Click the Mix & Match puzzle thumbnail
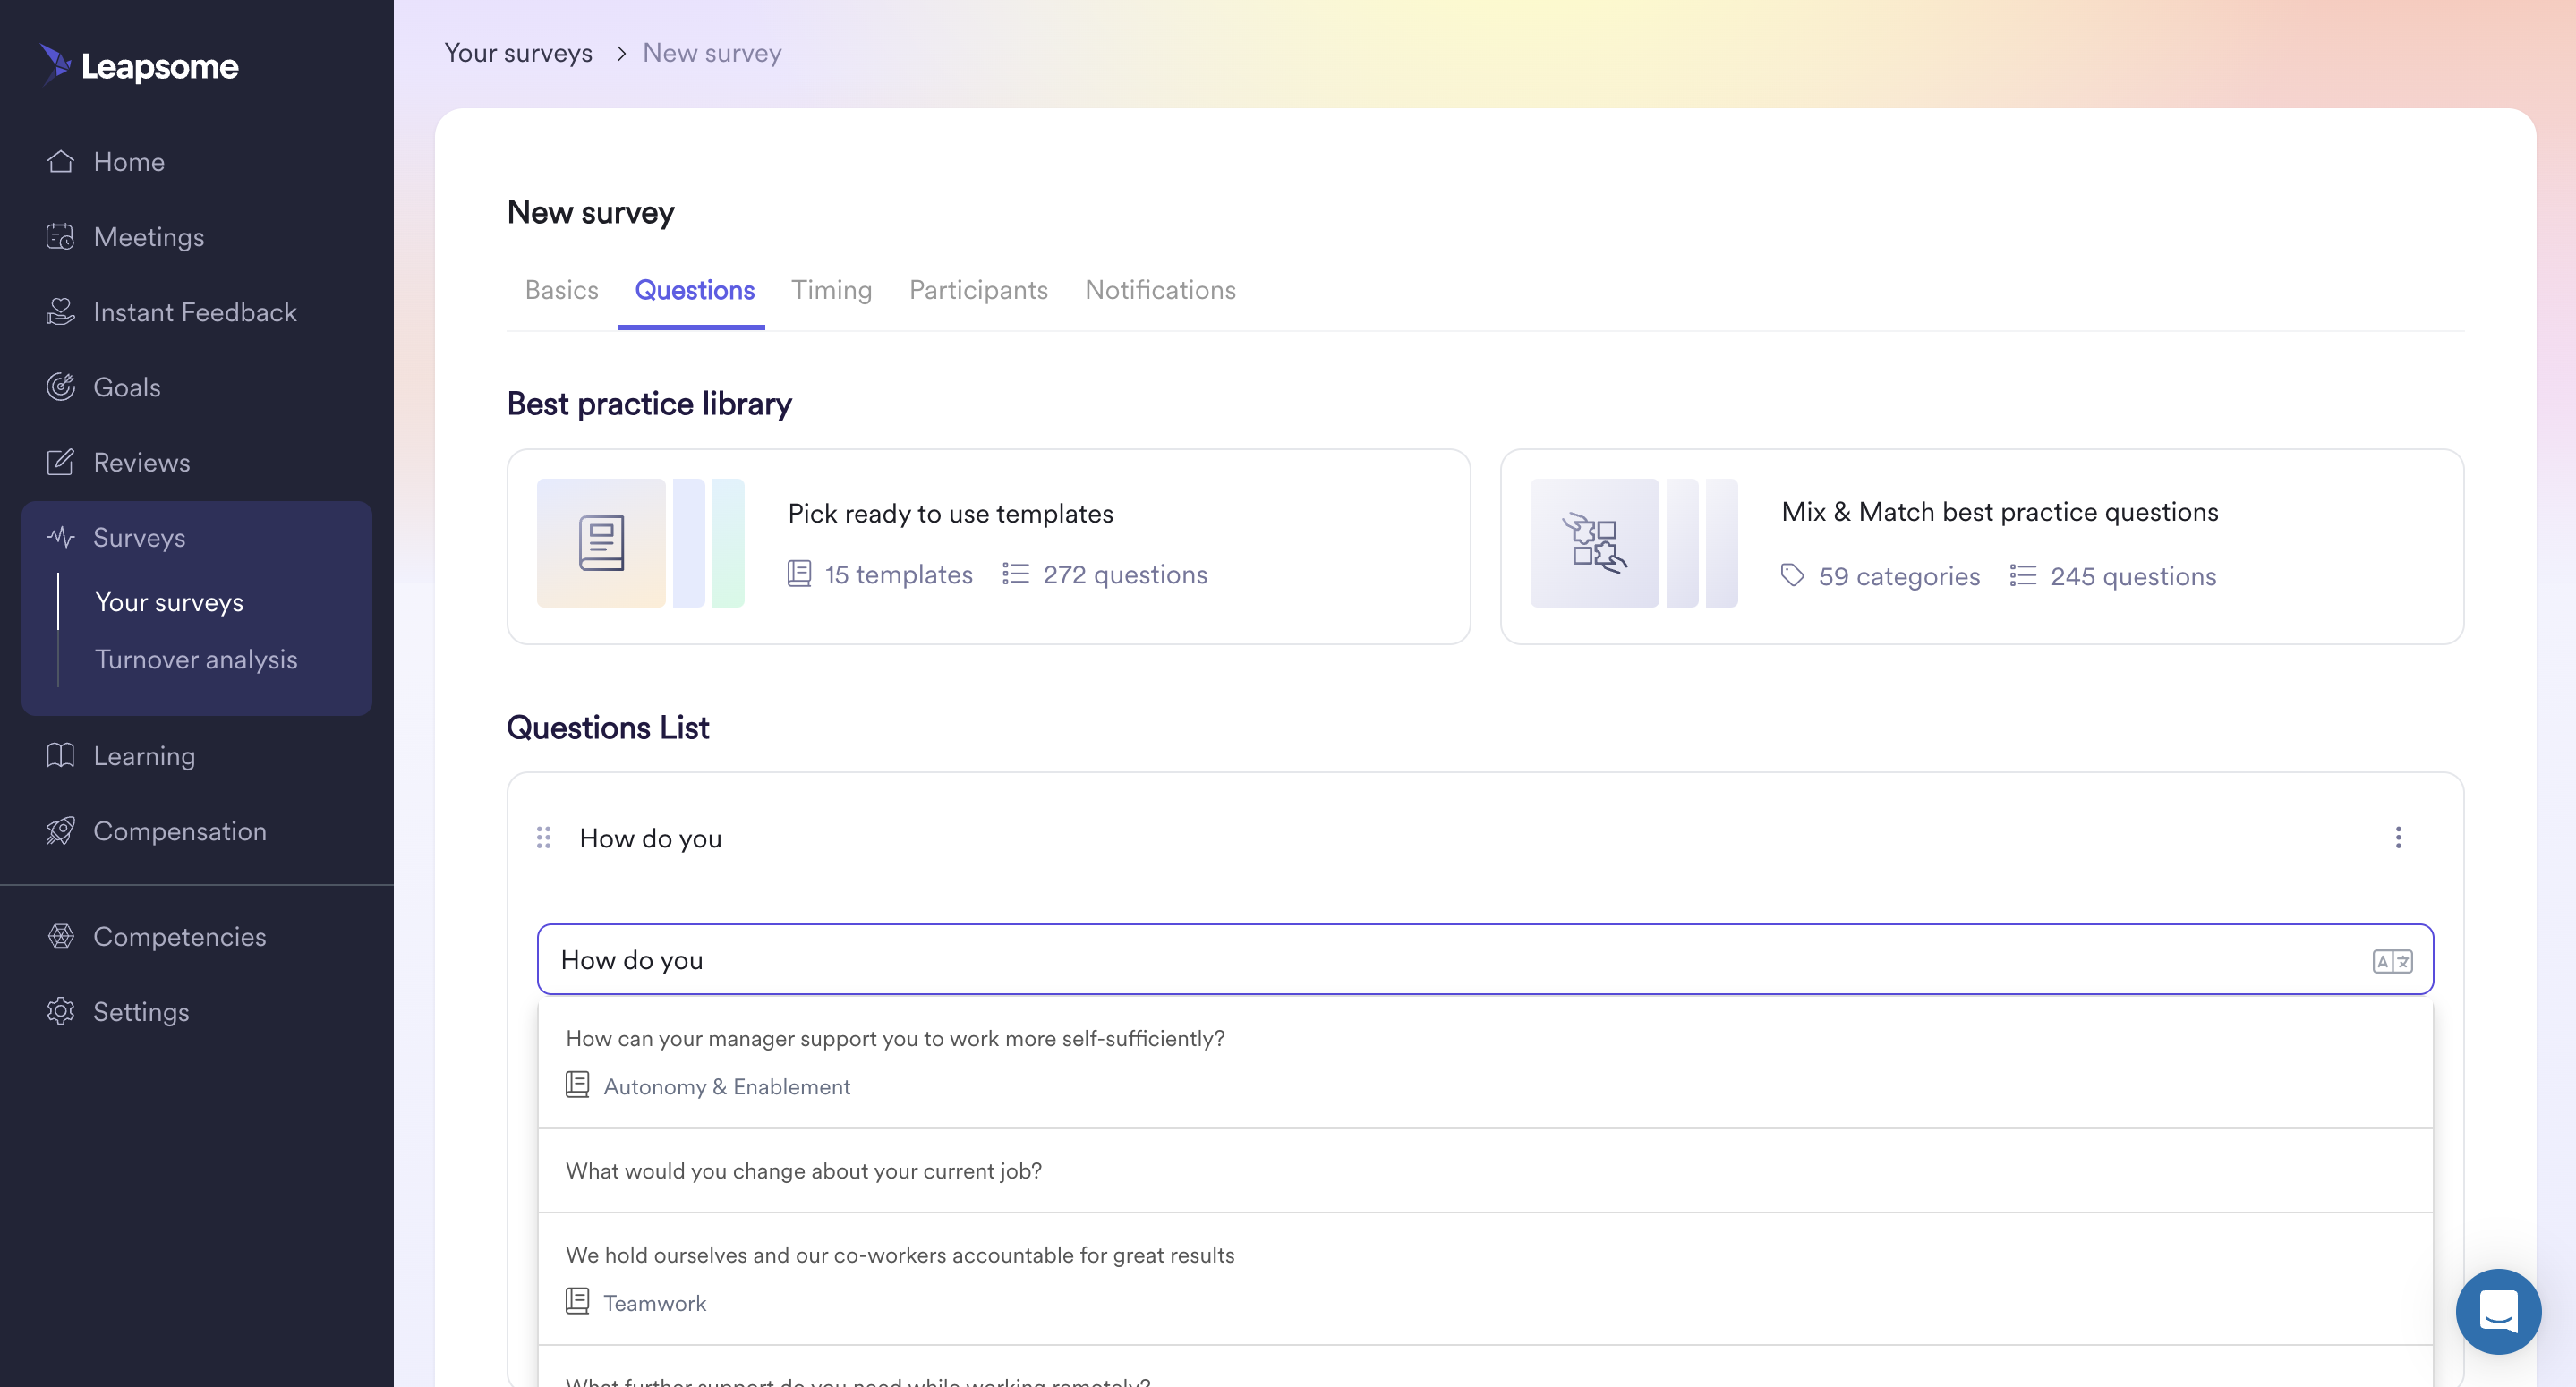 pyautogui.click(x=1594, y=543)
